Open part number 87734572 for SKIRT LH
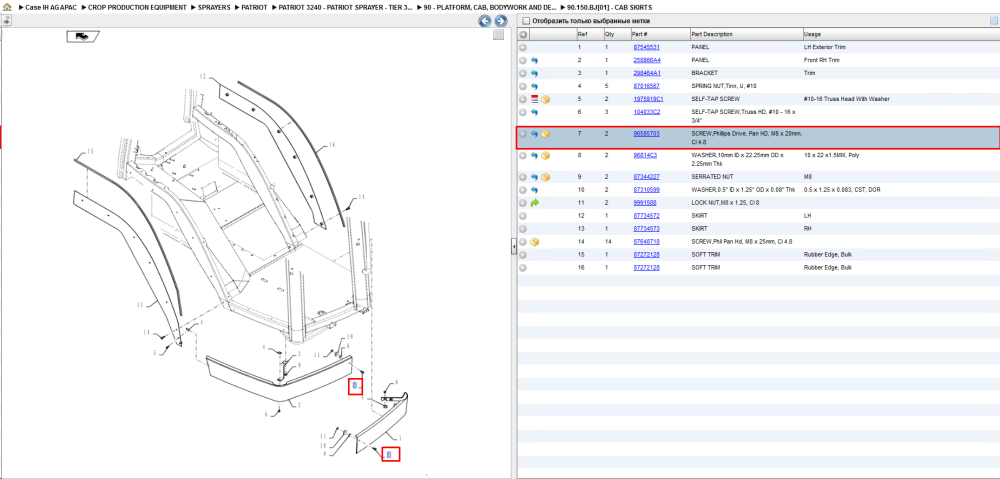Viewport: 1000px width, 479px height. coord(646,216)
